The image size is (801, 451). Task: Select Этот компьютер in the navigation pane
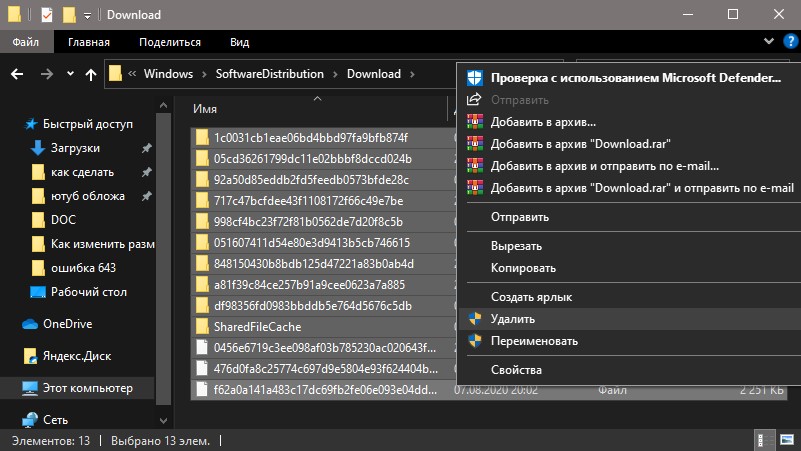coord(78,388)
